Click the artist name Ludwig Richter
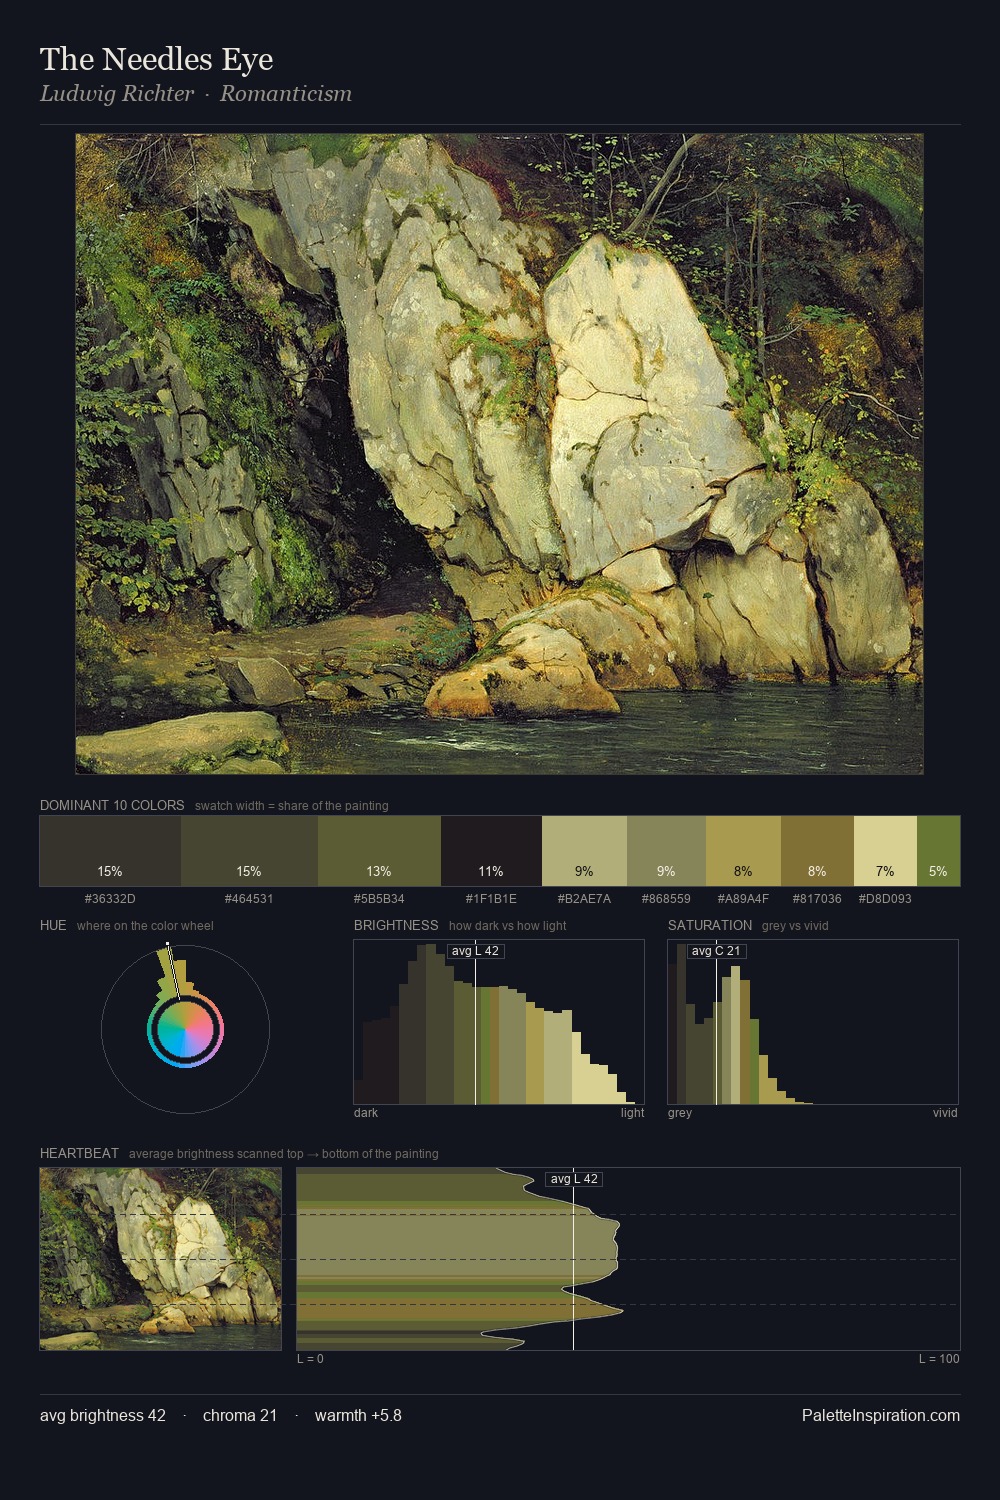 coord(117,94)
